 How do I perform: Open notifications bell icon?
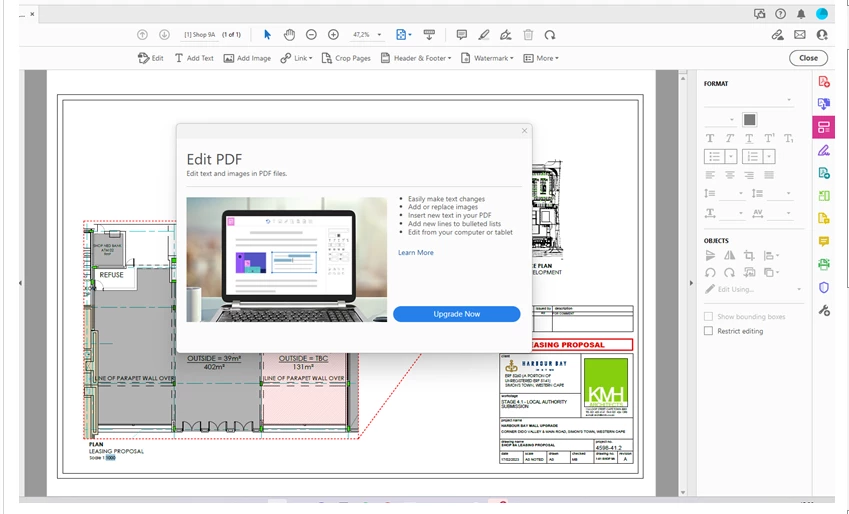[801, 14]
